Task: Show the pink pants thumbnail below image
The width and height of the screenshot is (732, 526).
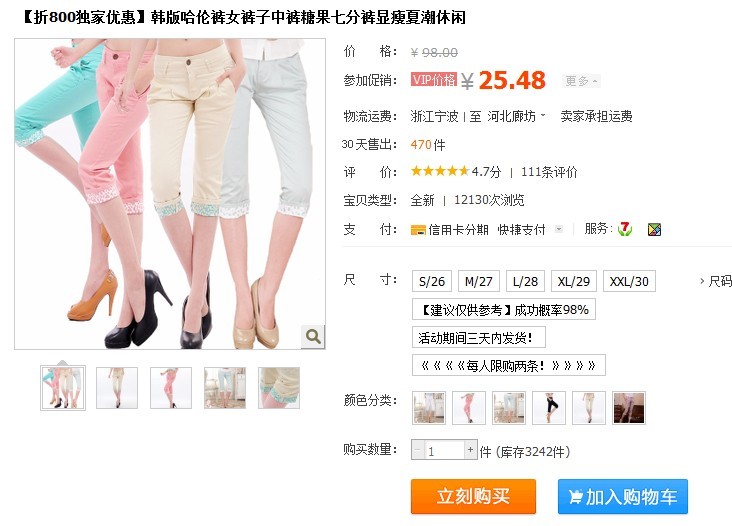Action: pyautogui.click(x=171, y=388)
